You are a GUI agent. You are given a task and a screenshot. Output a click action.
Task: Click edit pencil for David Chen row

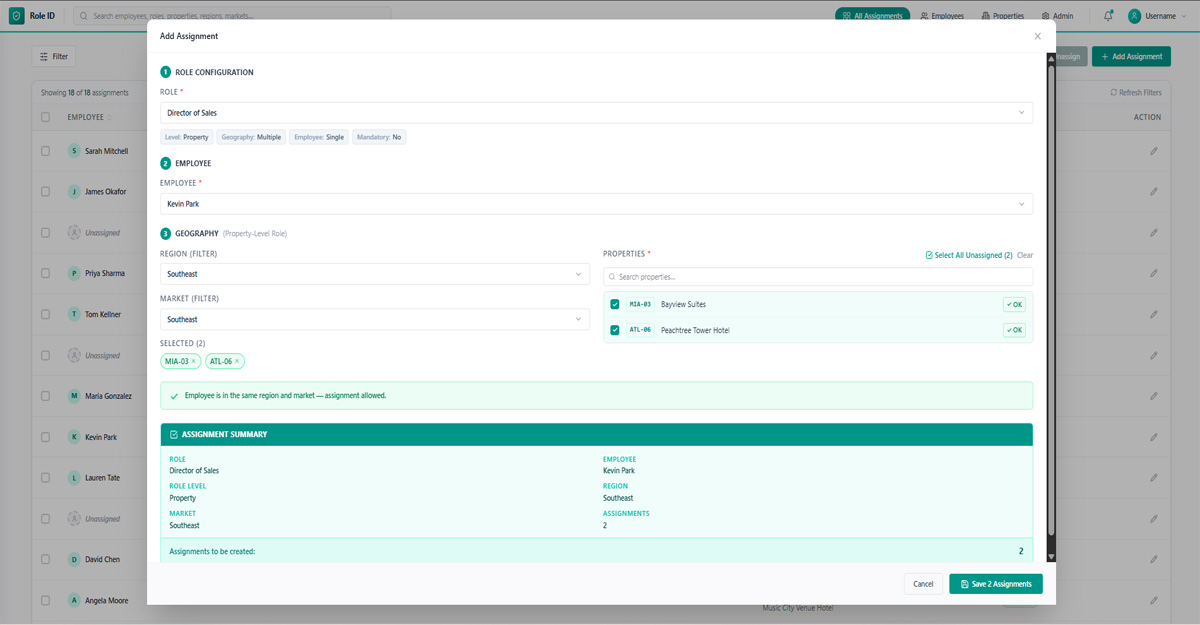pyautogui.click(x=1154, y=560)
